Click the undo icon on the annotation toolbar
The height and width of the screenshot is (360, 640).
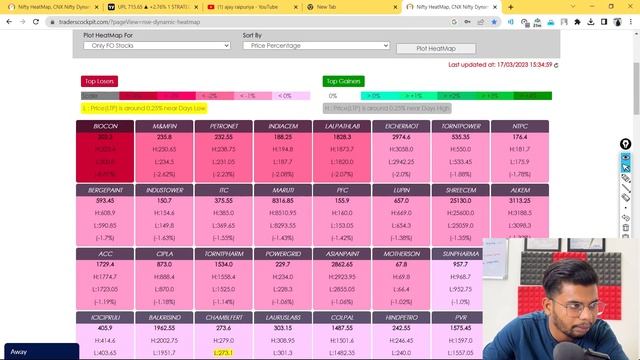(x=625, y=218)
